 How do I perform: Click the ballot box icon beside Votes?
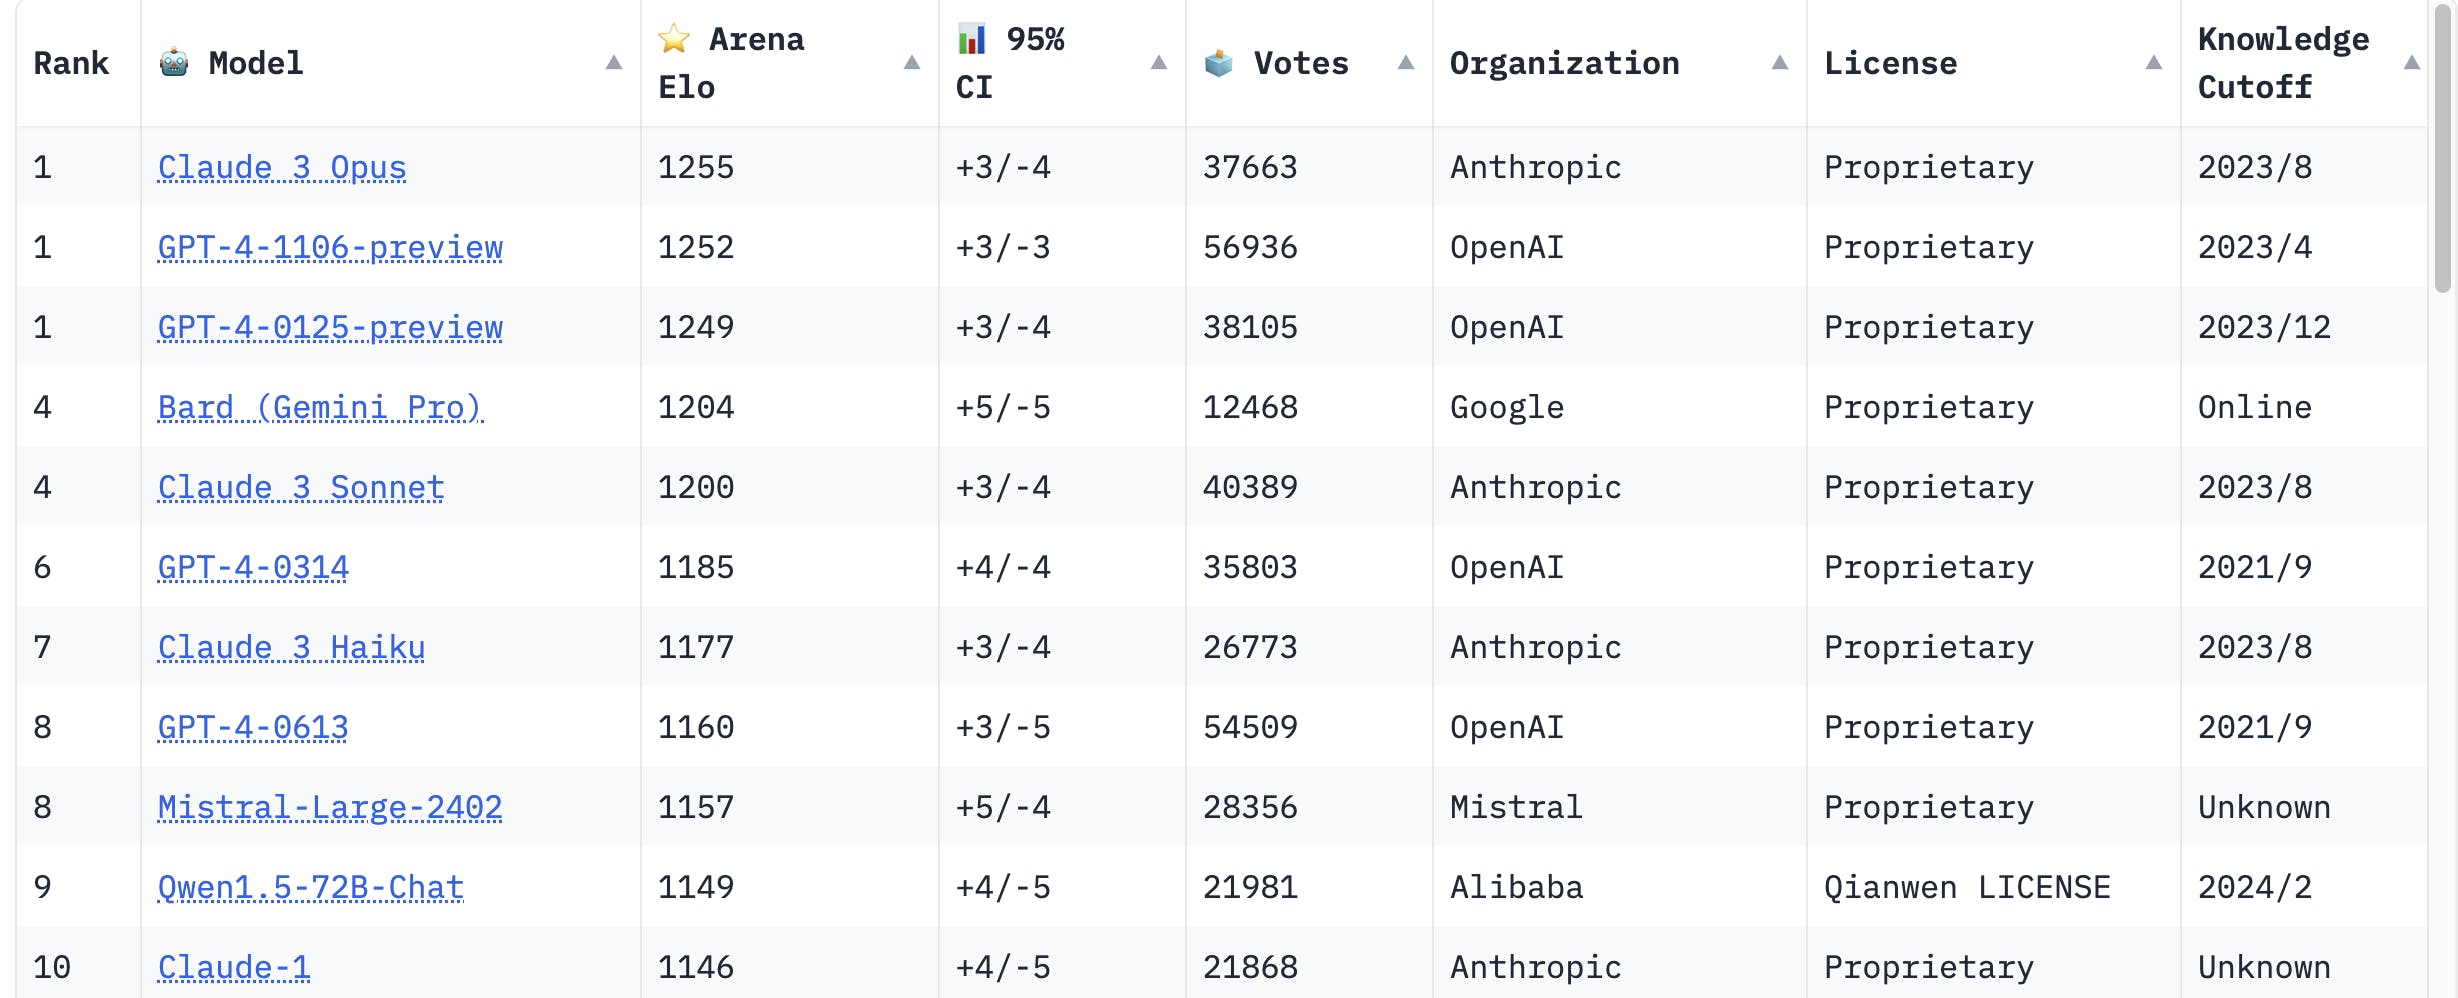[1218, 63]
